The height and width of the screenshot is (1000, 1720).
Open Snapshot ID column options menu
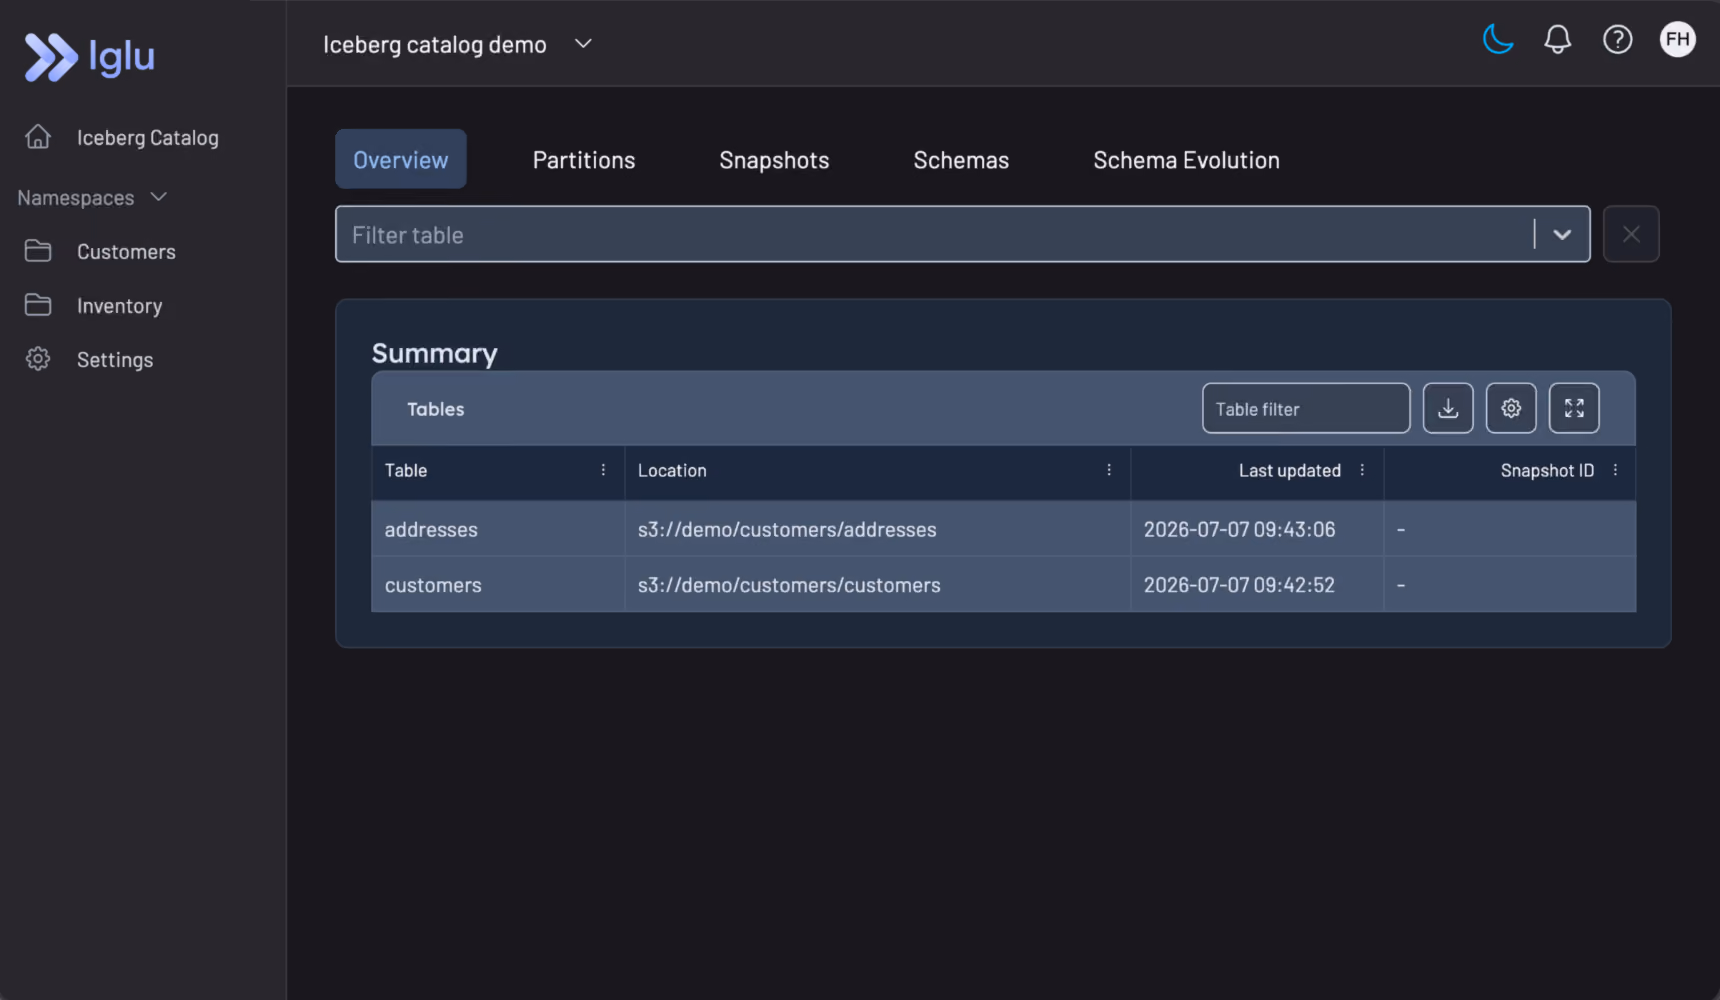click(x=1615, y=470)
